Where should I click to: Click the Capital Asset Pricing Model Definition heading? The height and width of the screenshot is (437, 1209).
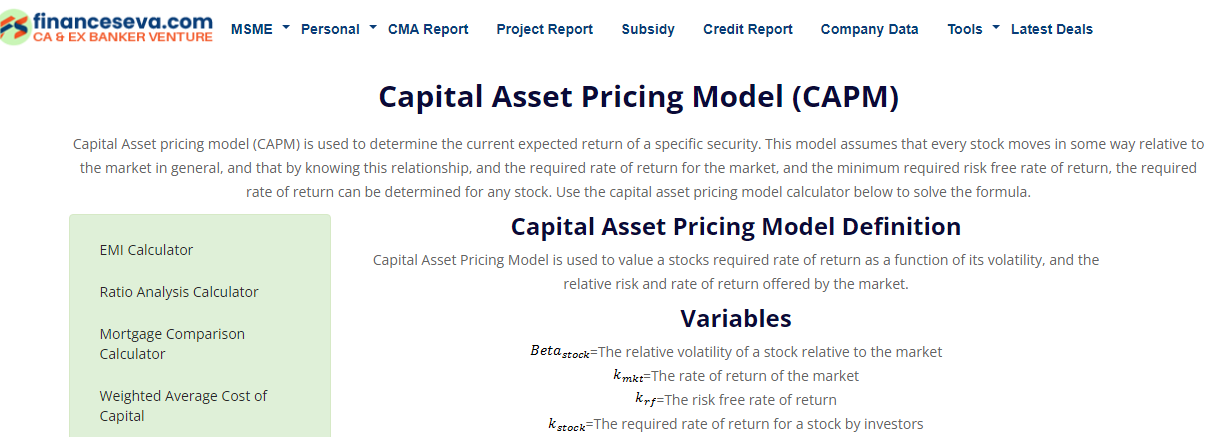[x=735, y=226]
